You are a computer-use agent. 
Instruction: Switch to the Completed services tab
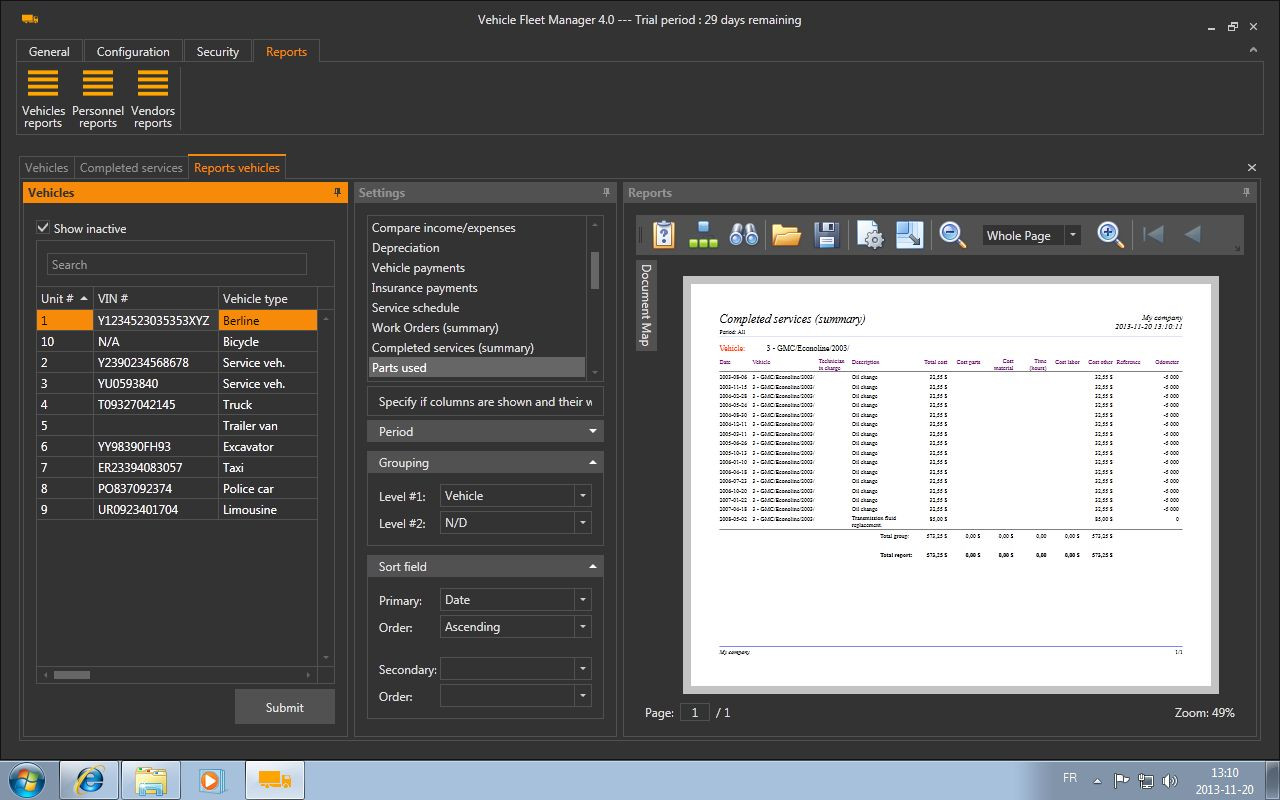pos(131,168)
